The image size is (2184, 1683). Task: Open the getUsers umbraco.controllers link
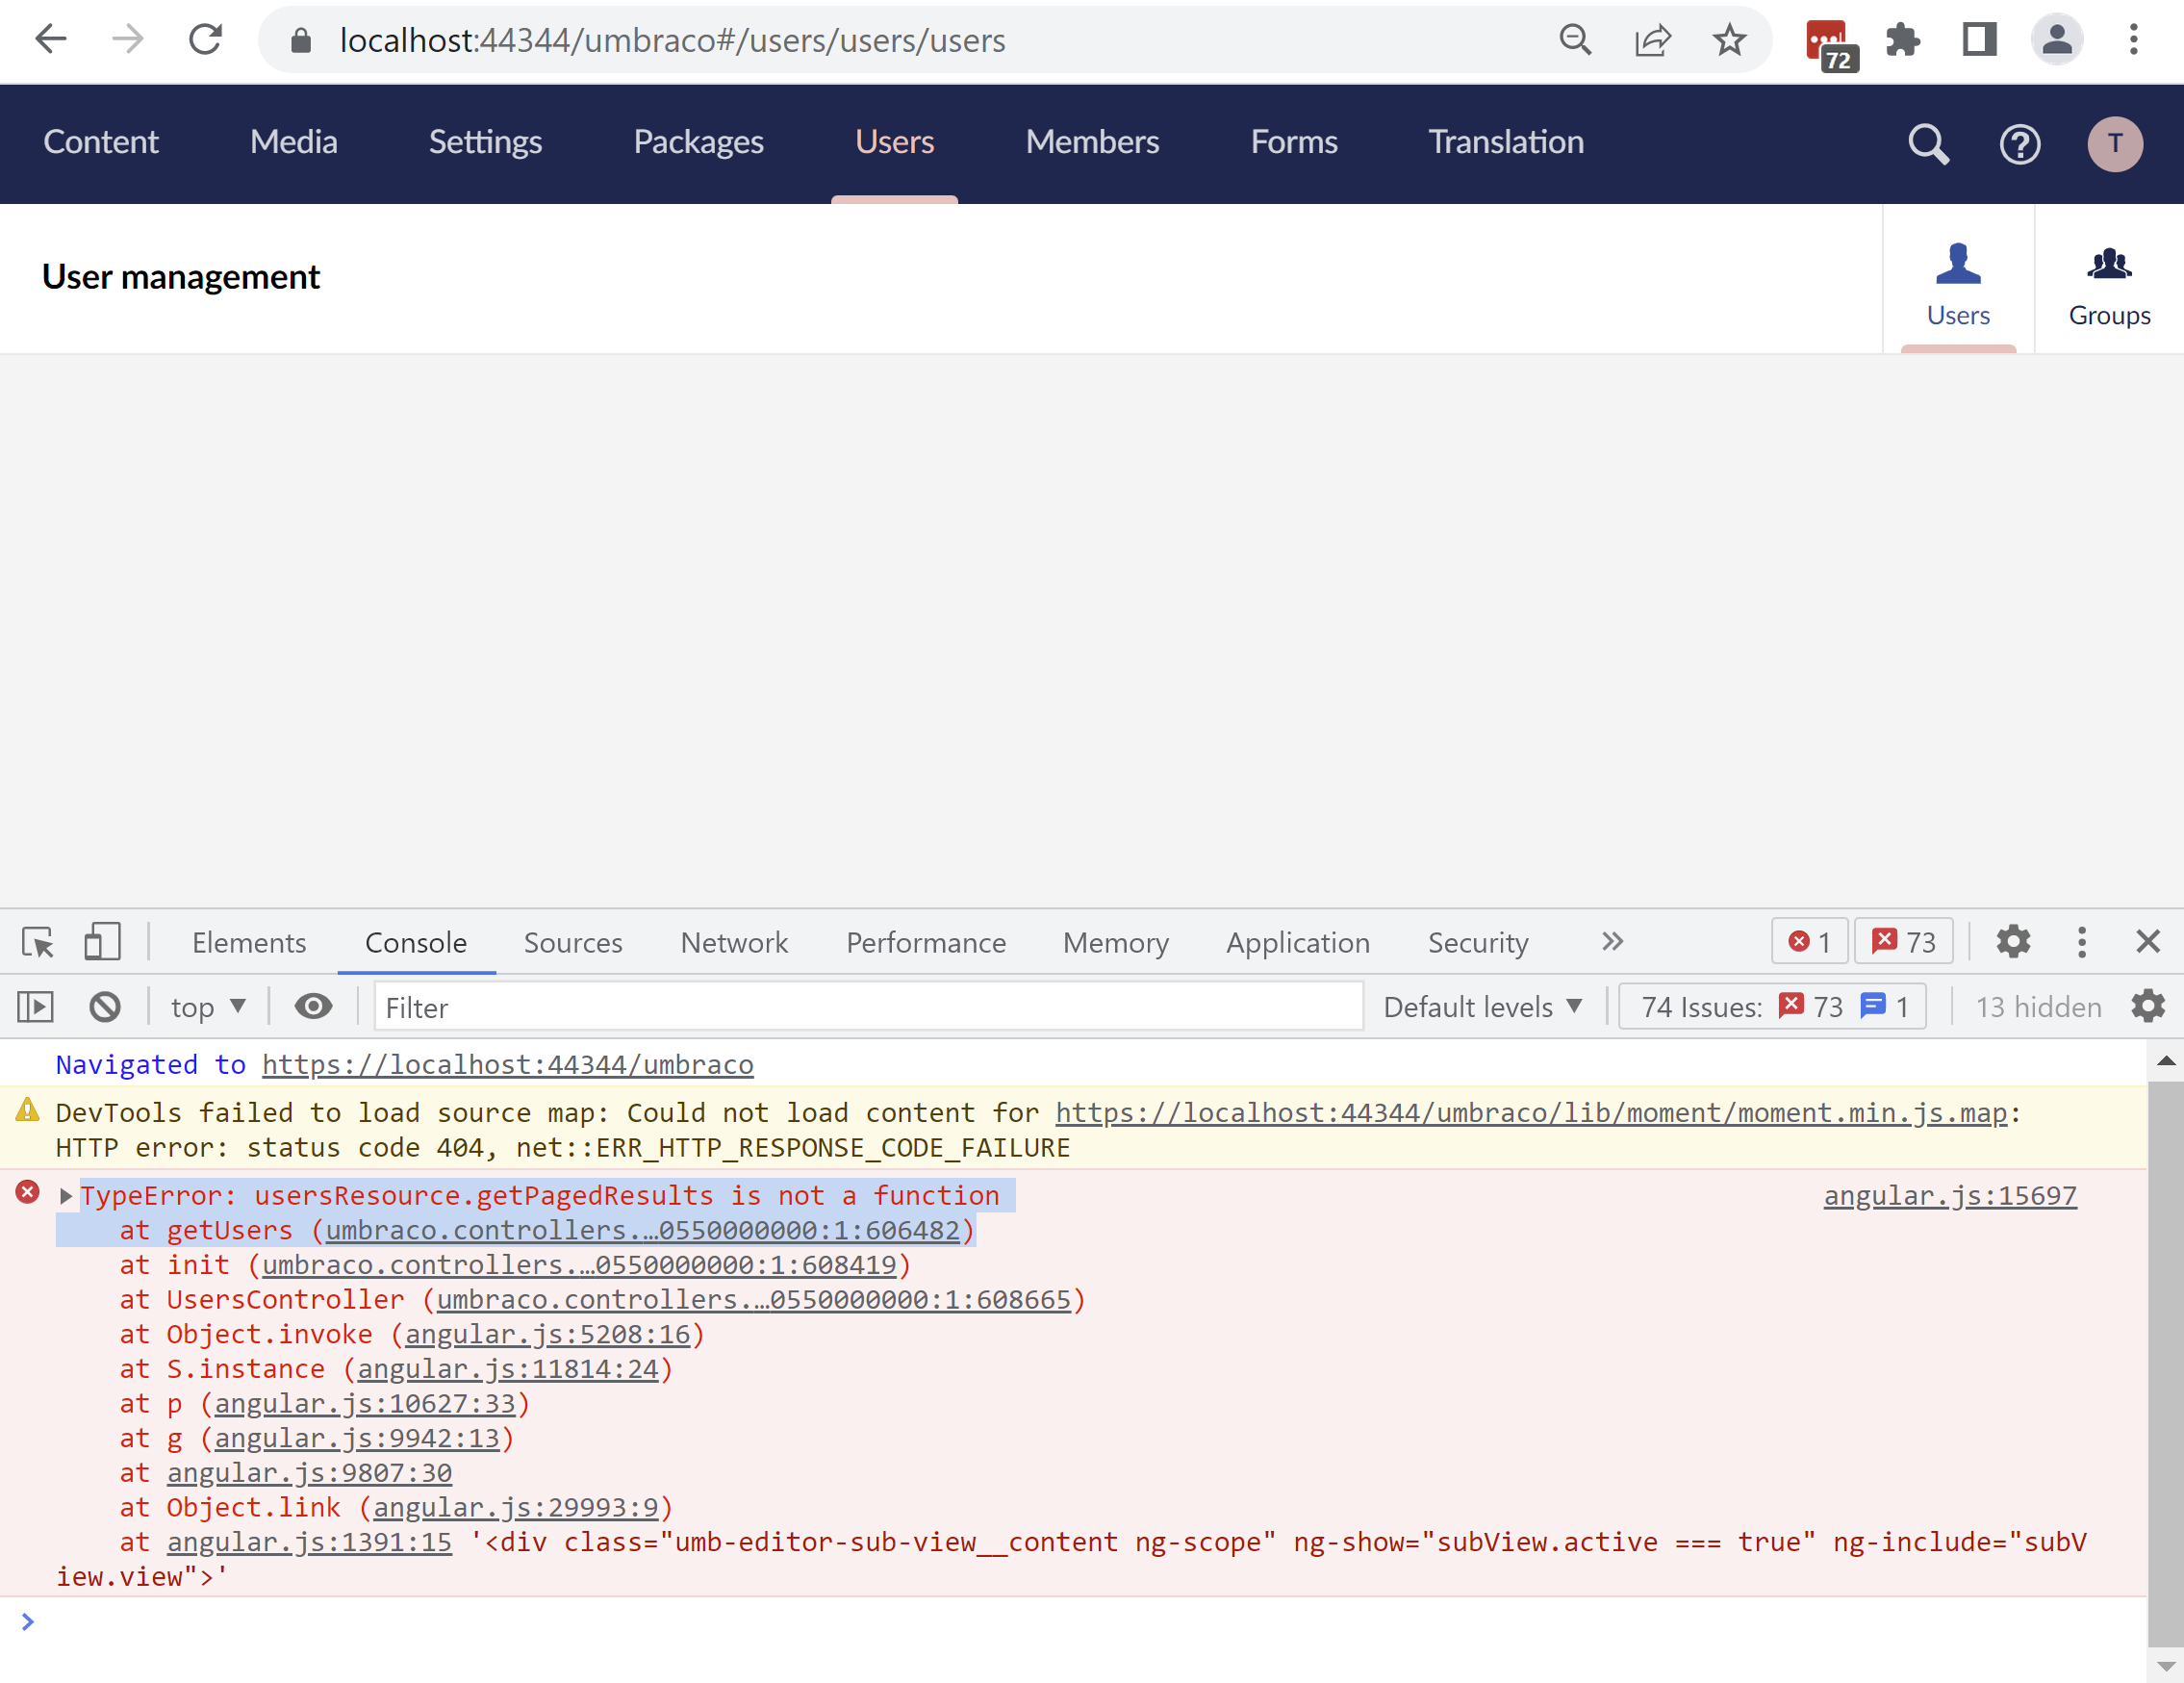tap(642, 1230)
